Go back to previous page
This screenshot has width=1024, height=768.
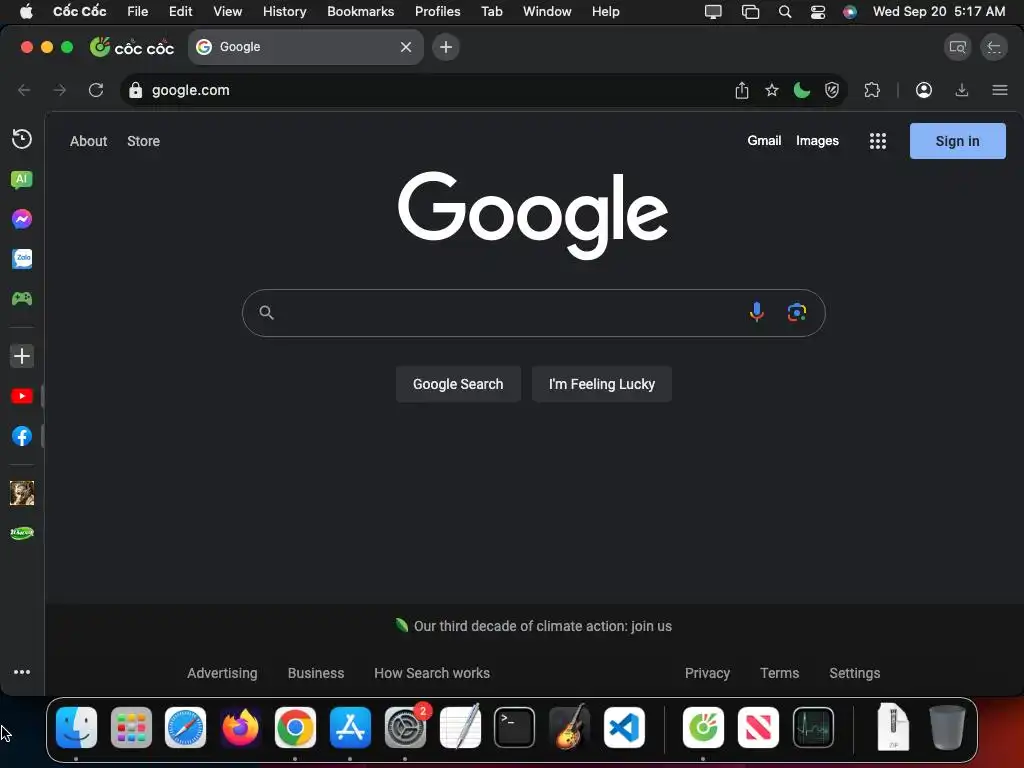click(x=24, y=90)
